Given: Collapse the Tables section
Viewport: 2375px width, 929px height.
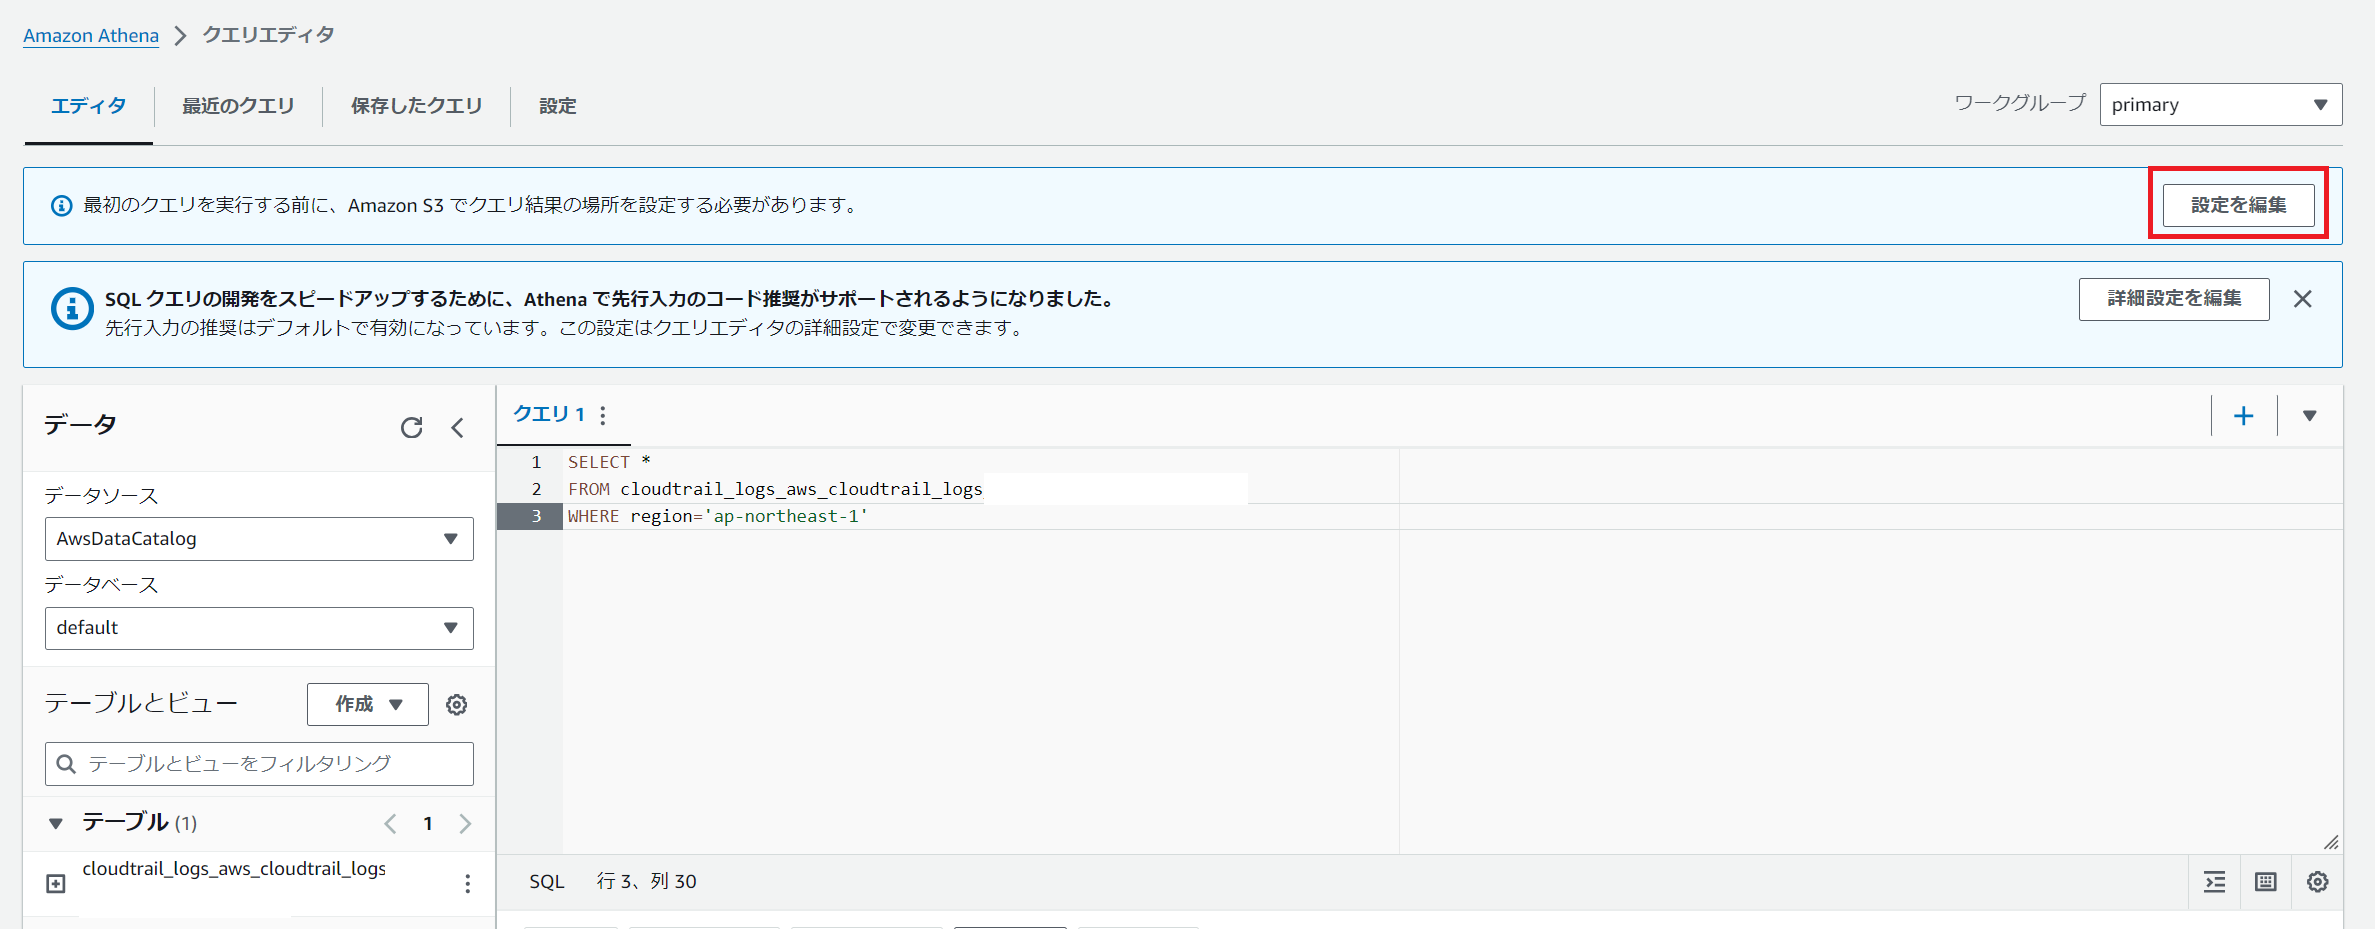Looking at the screenshot, I should pos(56,824).
